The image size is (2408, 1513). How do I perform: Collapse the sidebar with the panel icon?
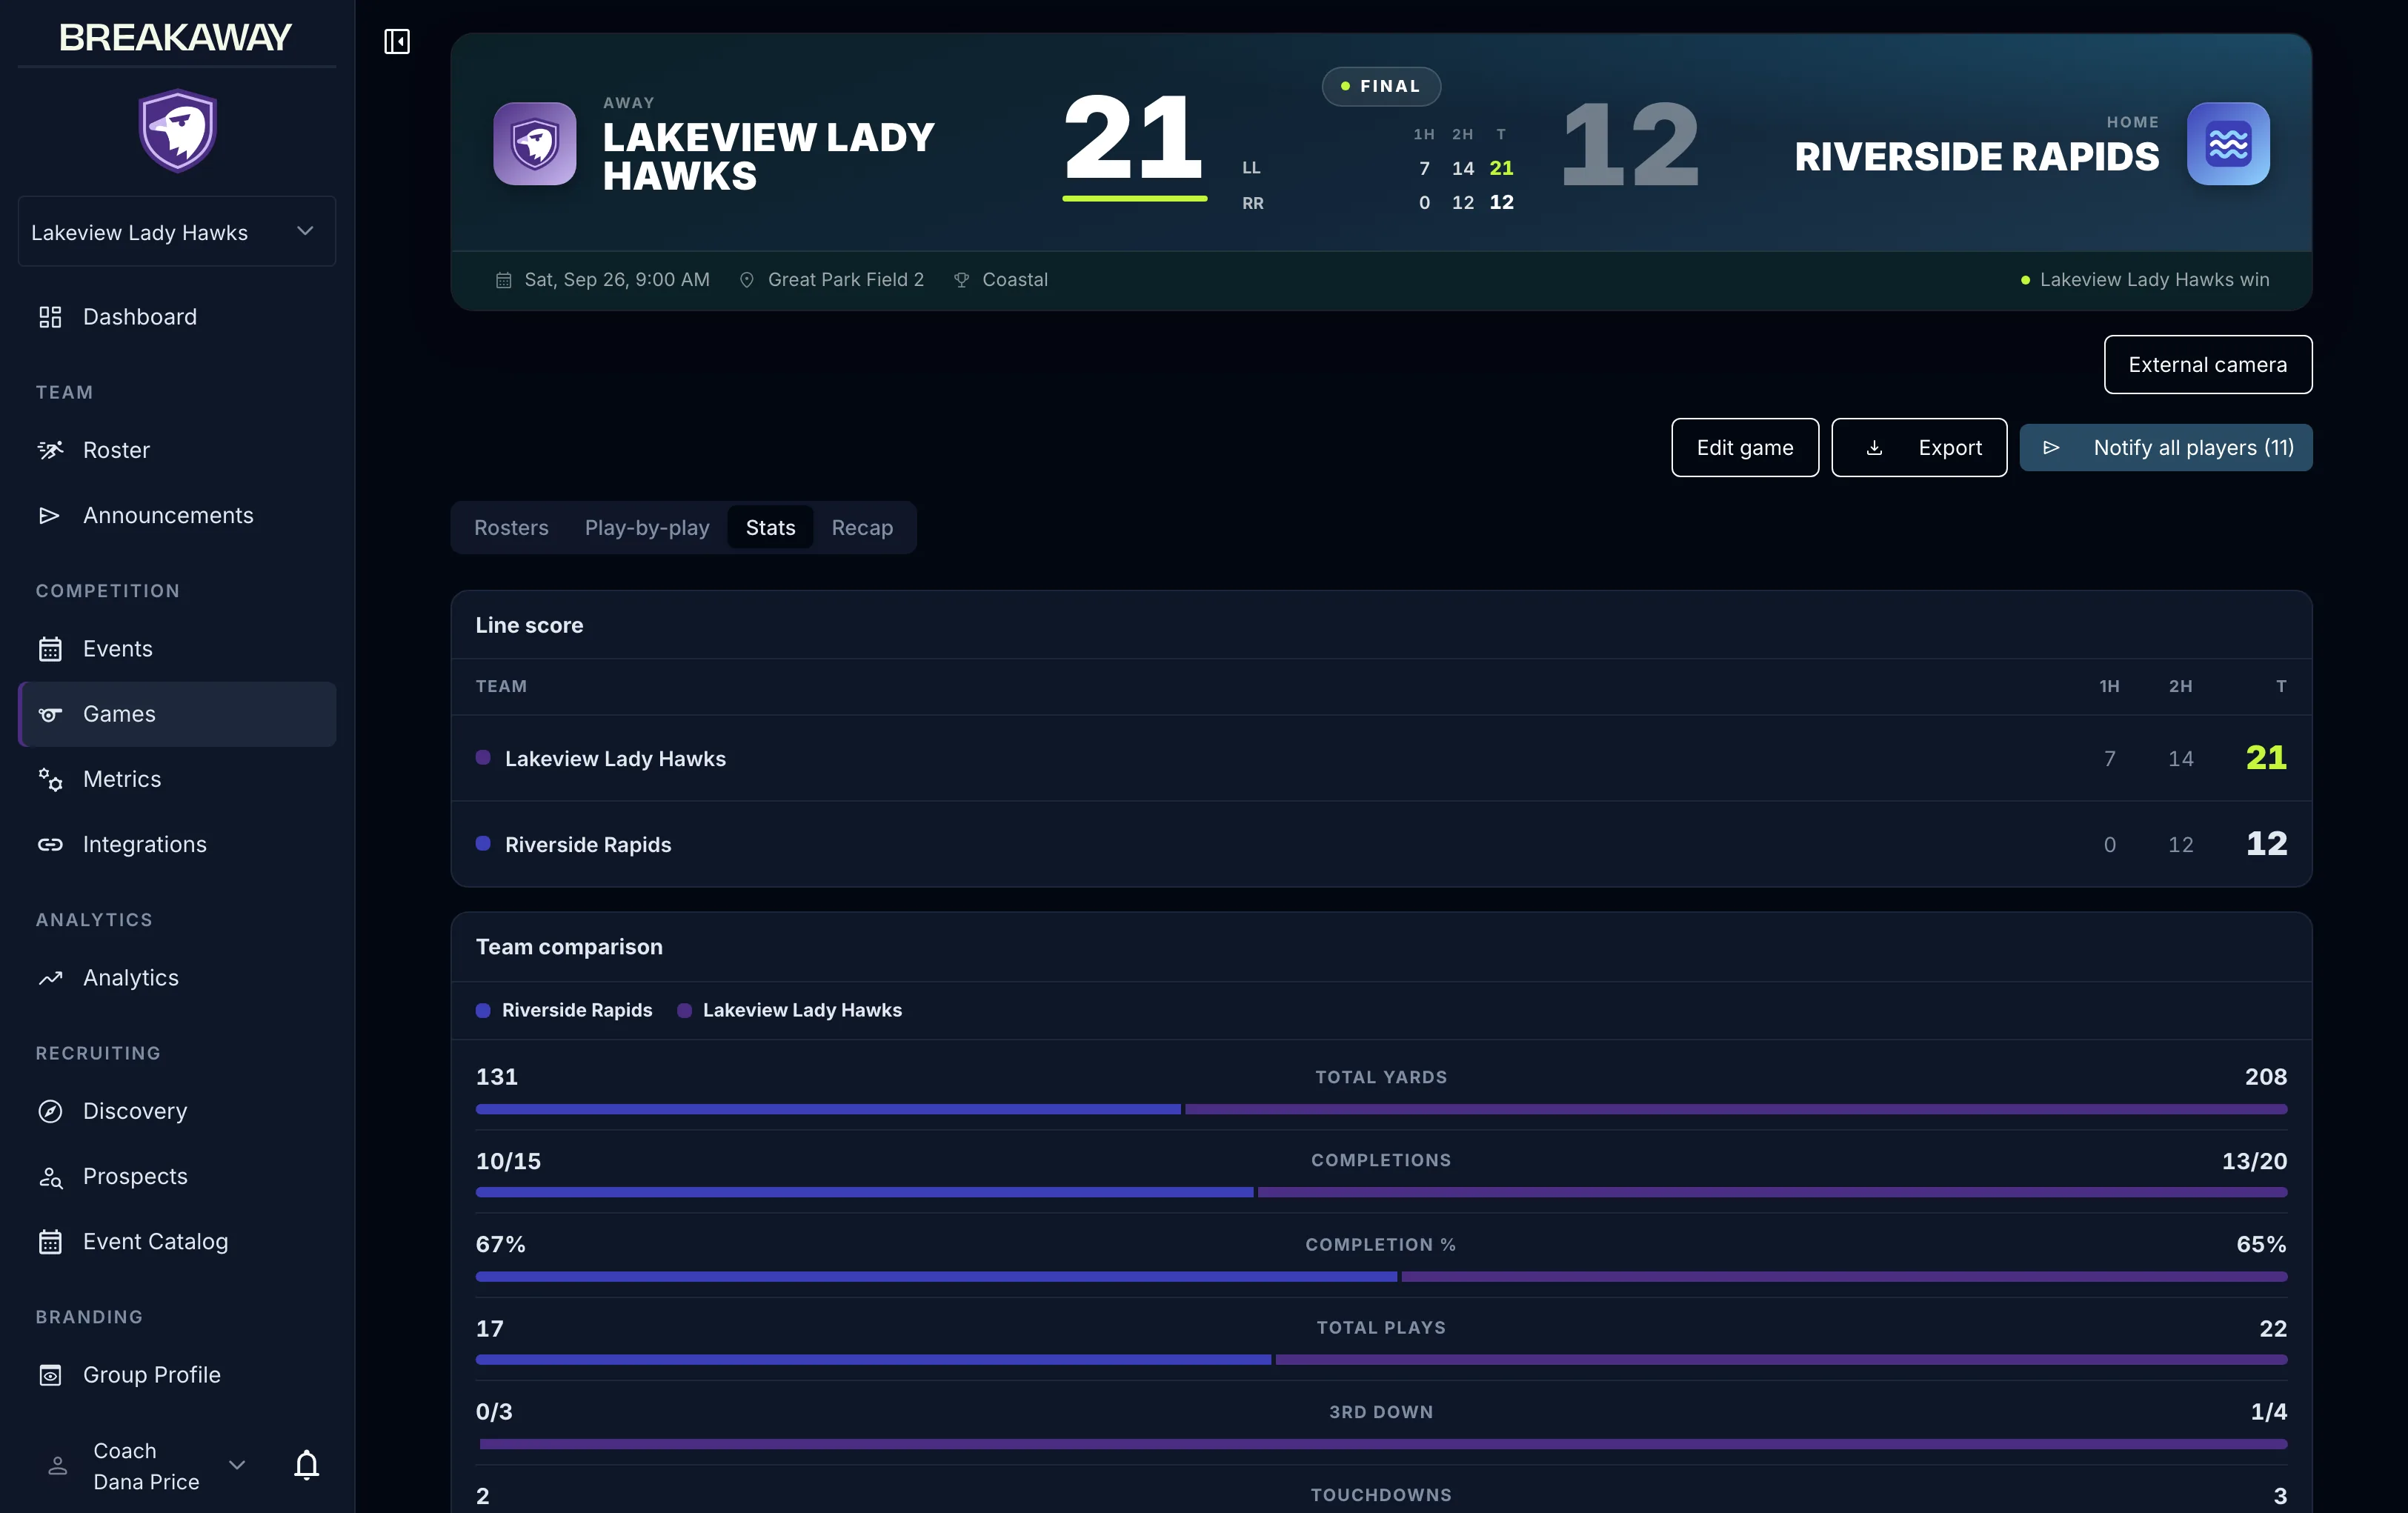coord(397,41)
